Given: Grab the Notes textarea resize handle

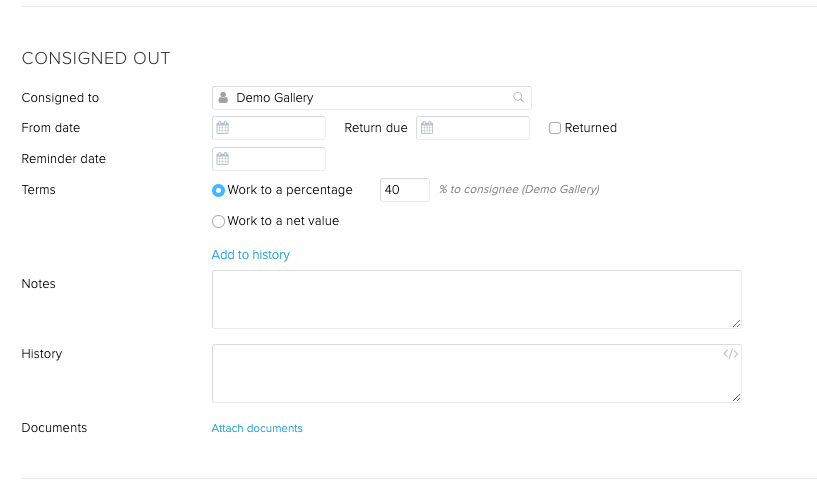Looking at the screenshot, I should pos(736,324).
